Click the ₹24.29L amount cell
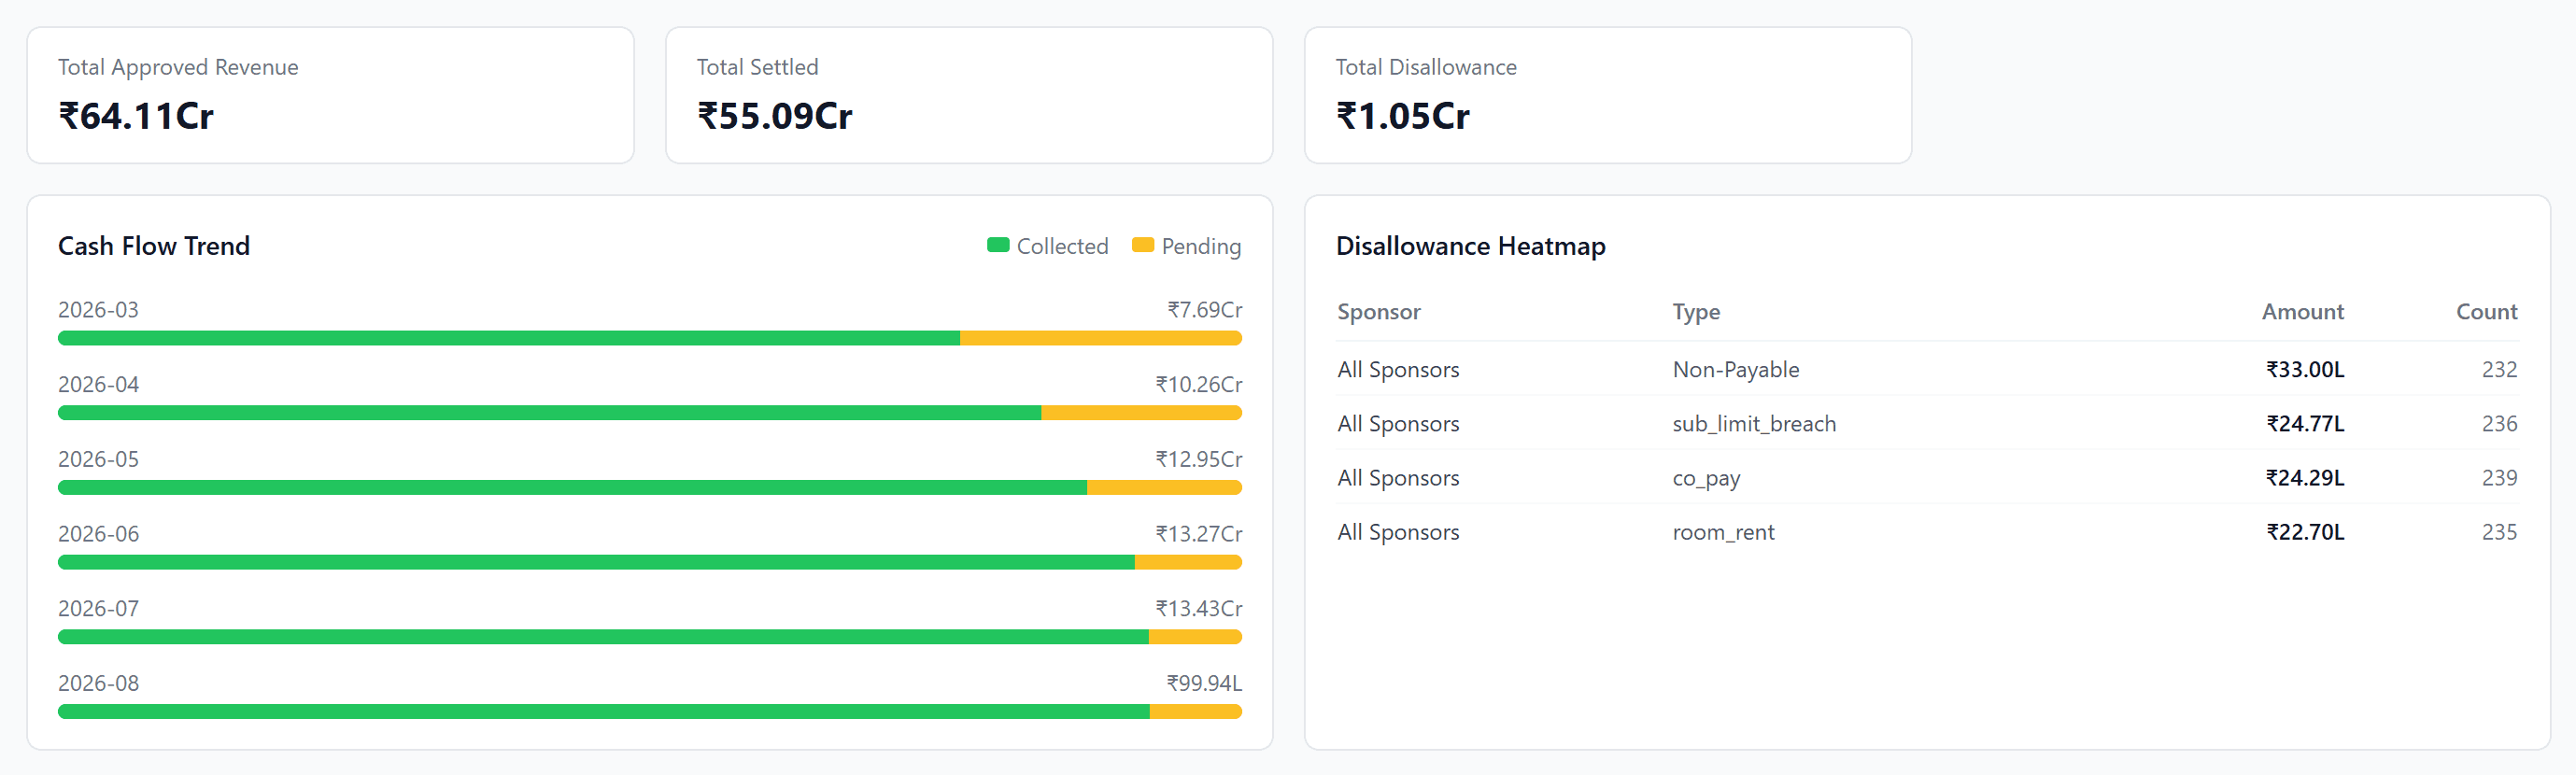2576x775 pixels. click(x=2305, y=478)
